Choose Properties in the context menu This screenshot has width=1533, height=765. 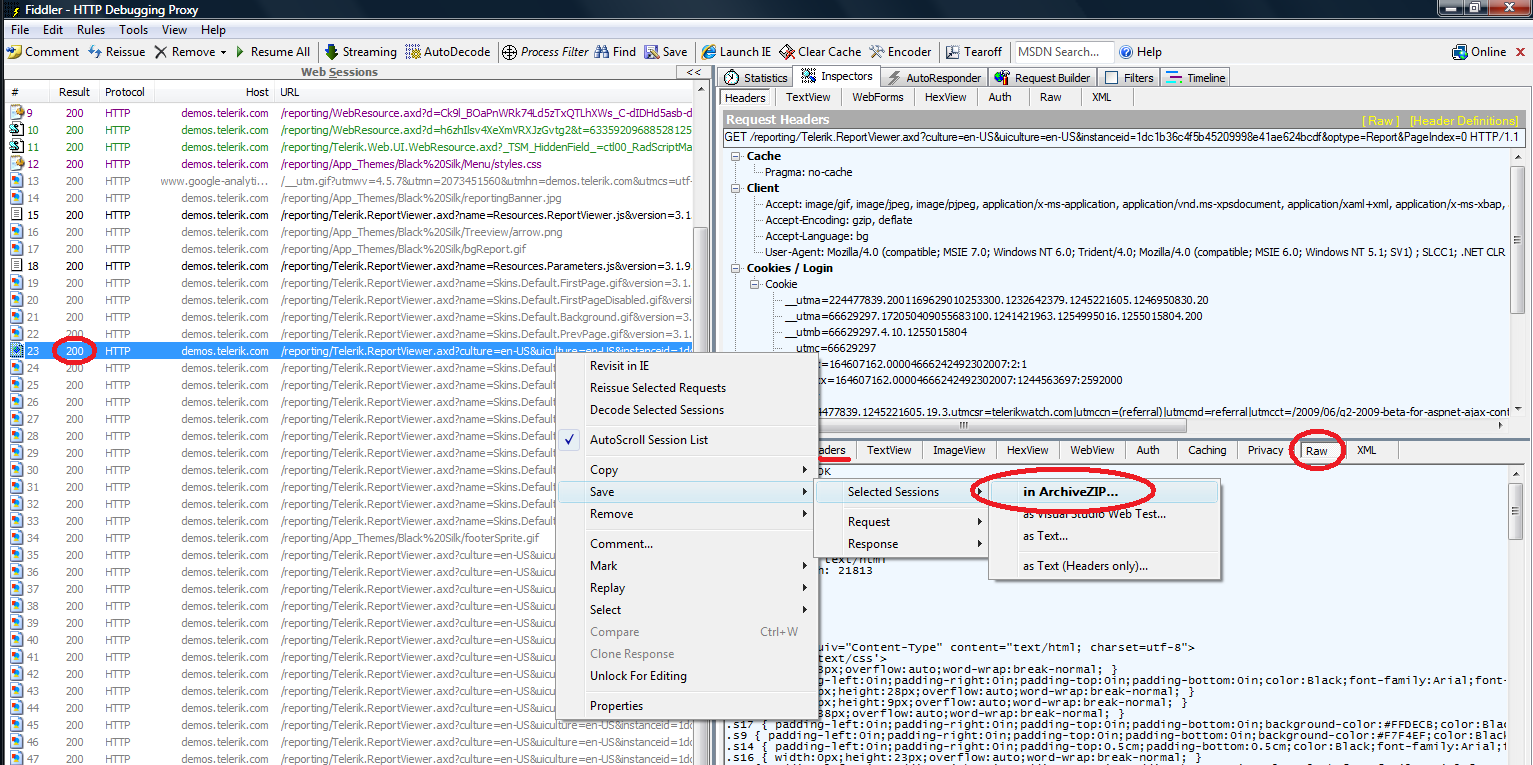pos(685,706)
